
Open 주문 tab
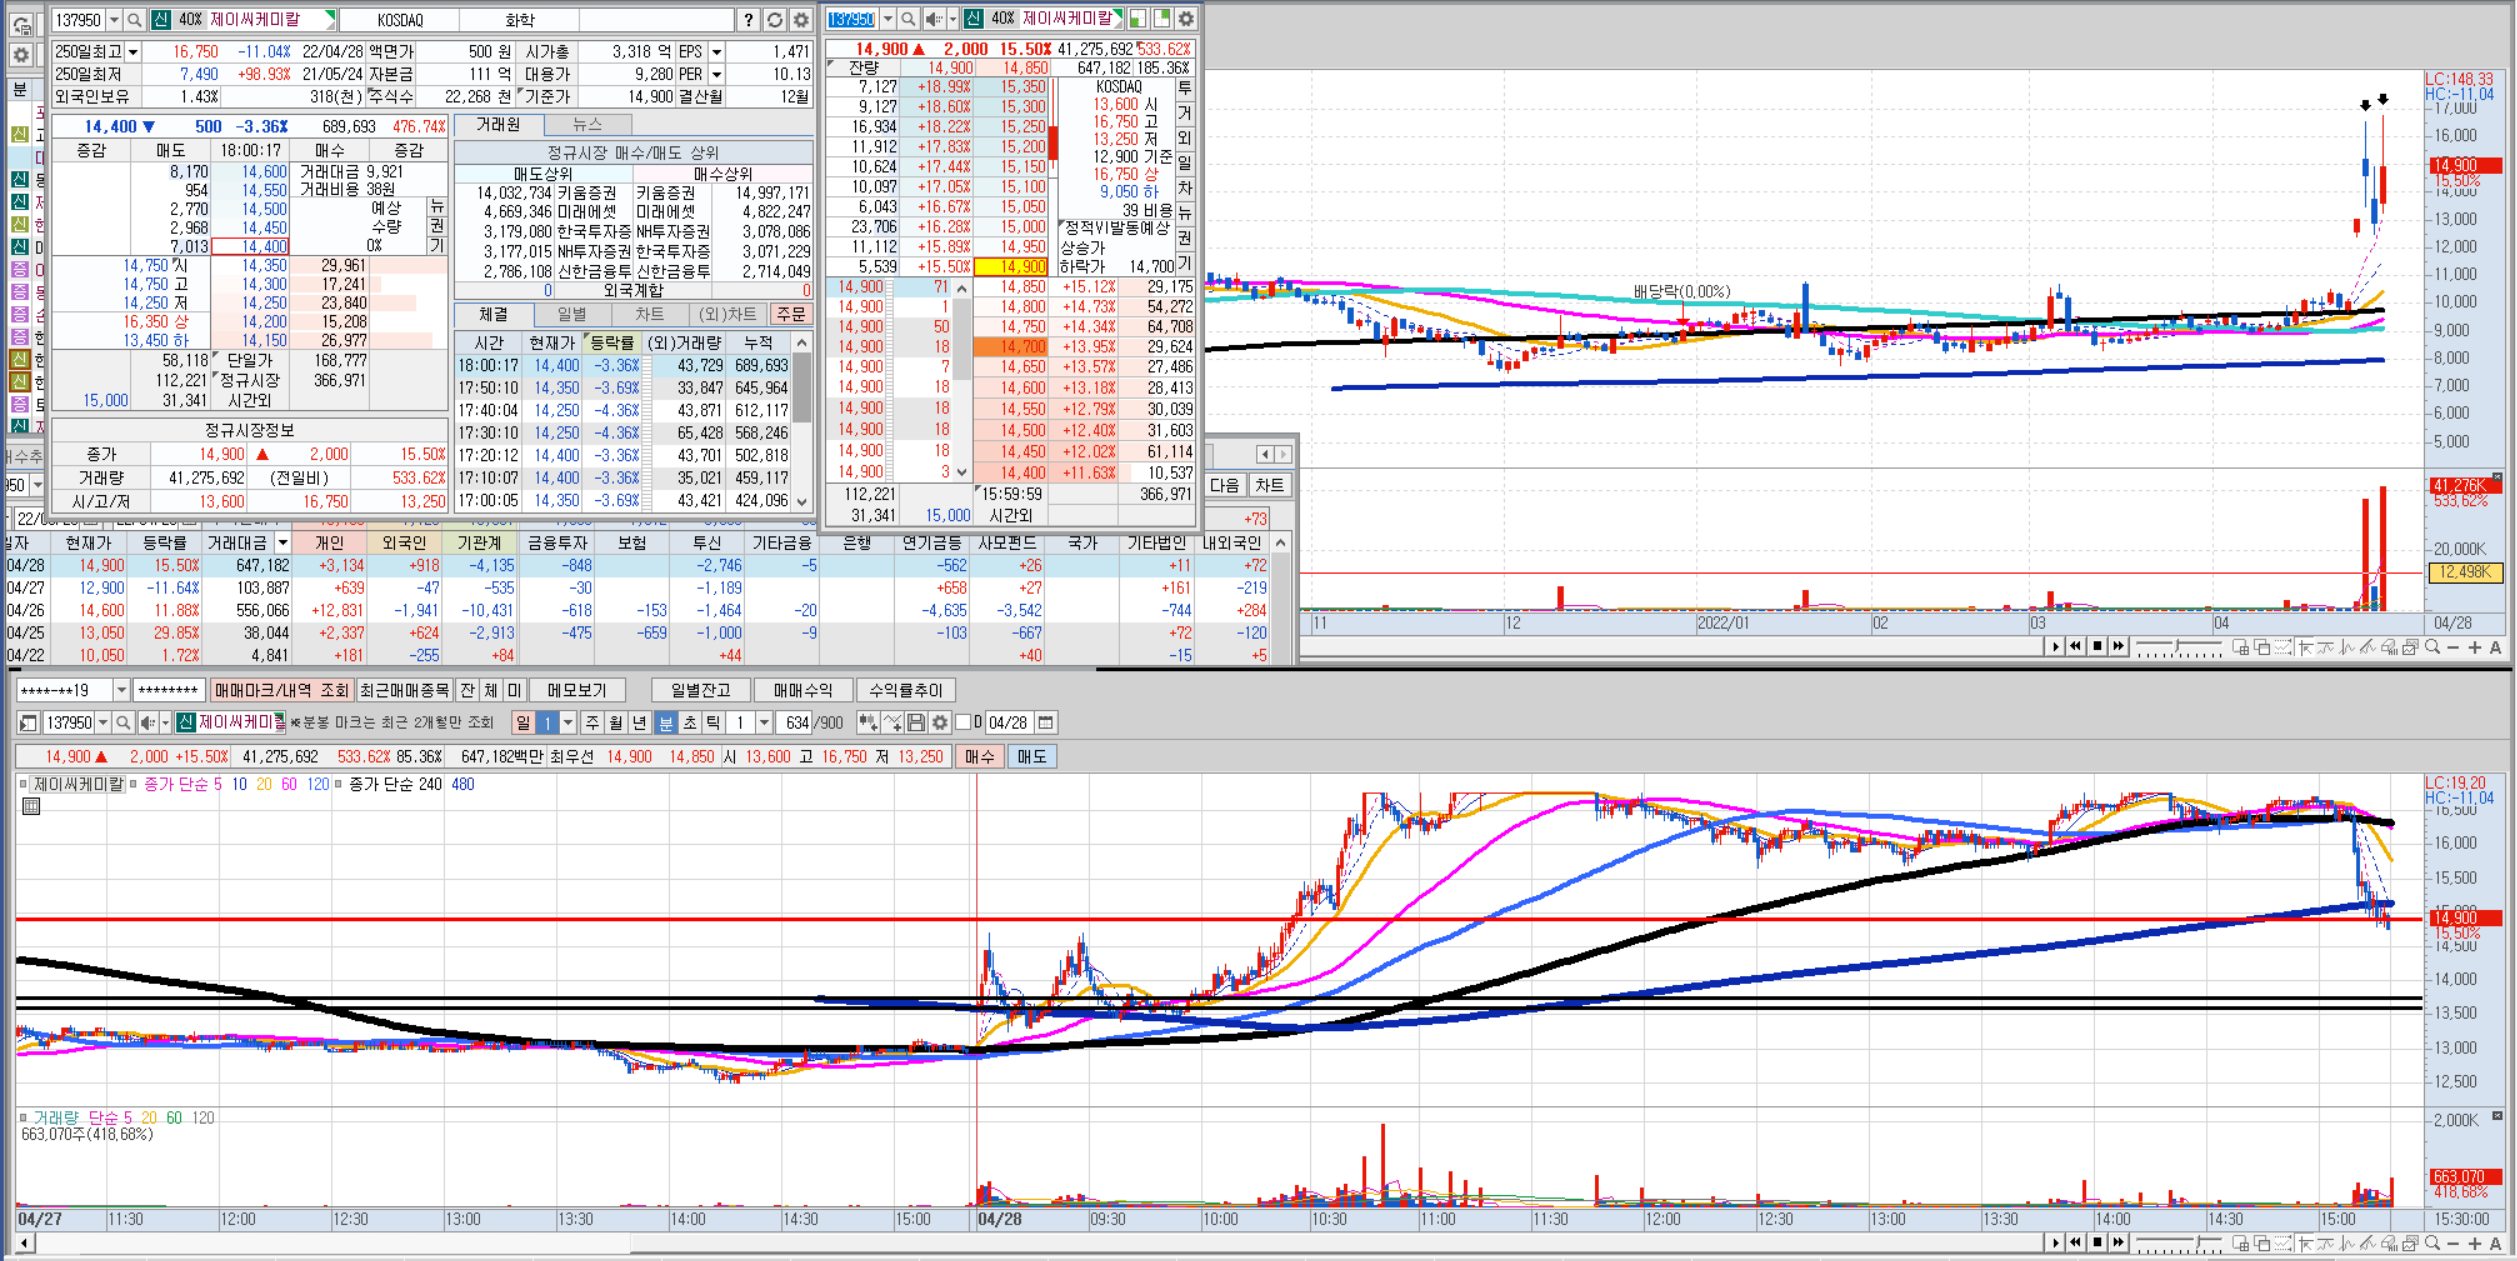791,314
